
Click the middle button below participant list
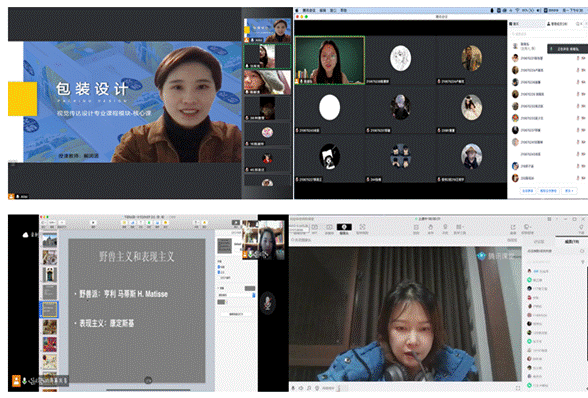coord(548,191)
